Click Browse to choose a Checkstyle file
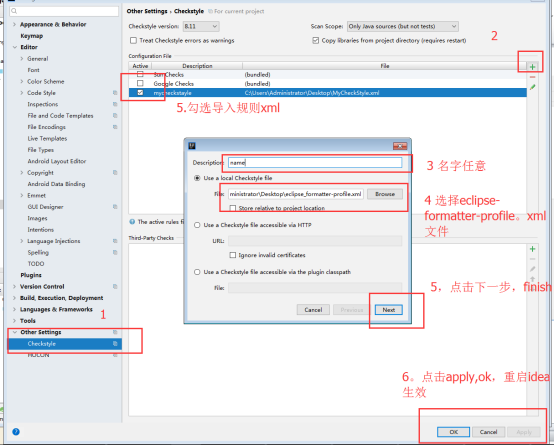Viewport: 554px width, 445px height. (385, 194)
